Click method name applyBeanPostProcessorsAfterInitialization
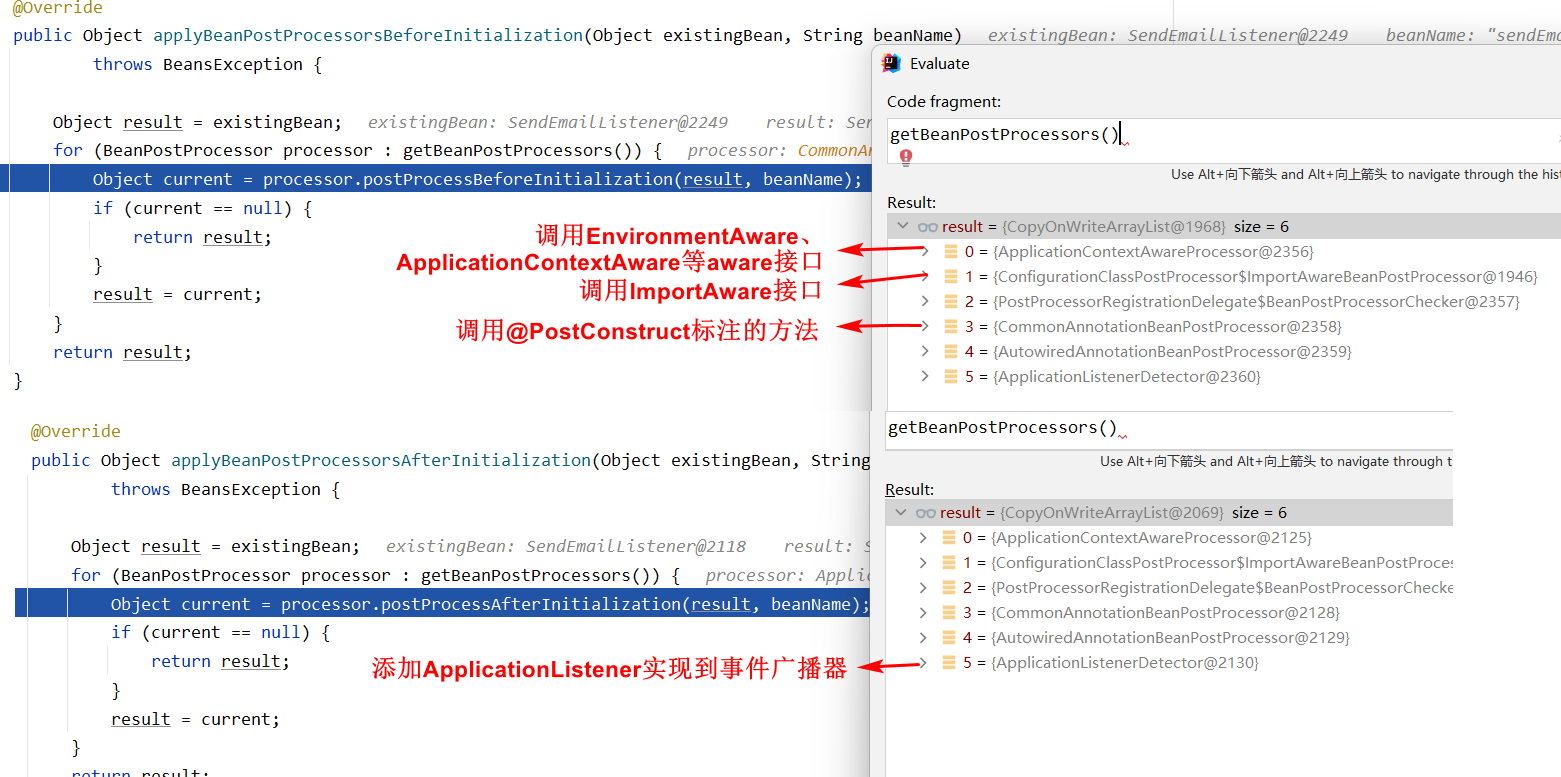The image size is (1561, 777). coord(381,460)
